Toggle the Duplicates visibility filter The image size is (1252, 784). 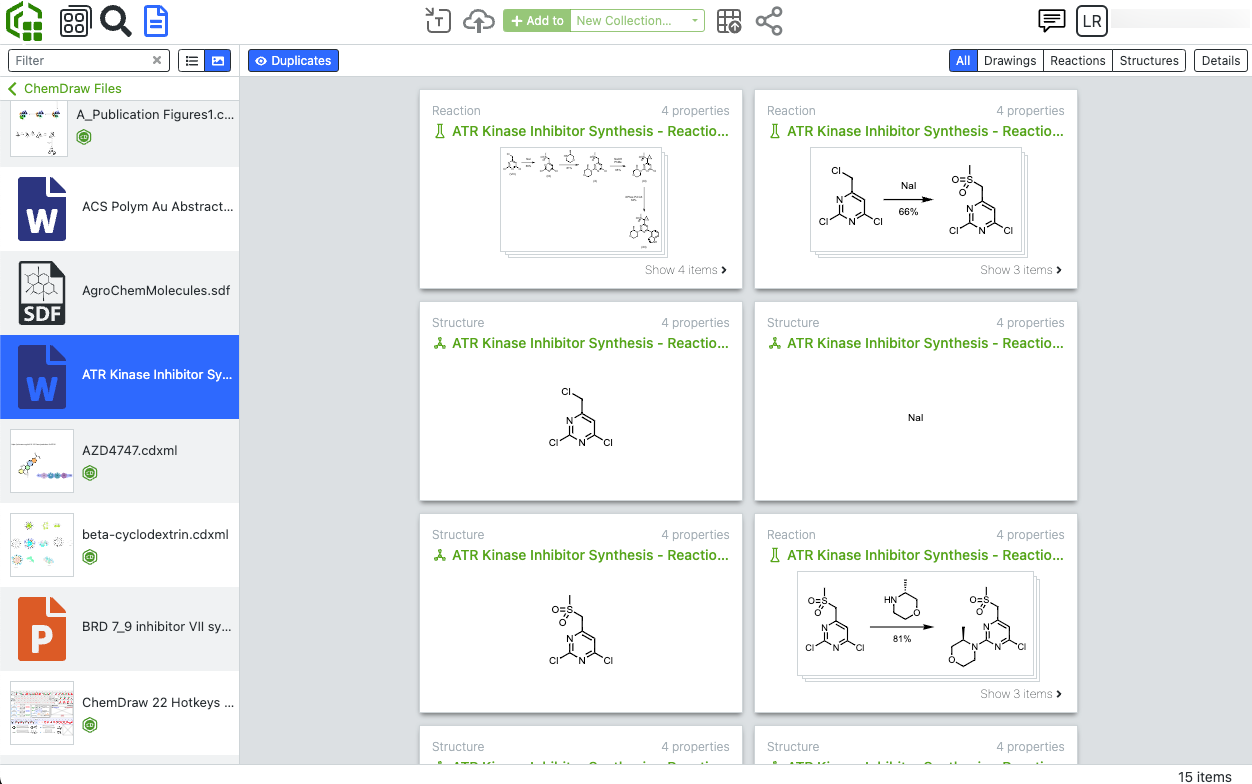click(293, 60)
